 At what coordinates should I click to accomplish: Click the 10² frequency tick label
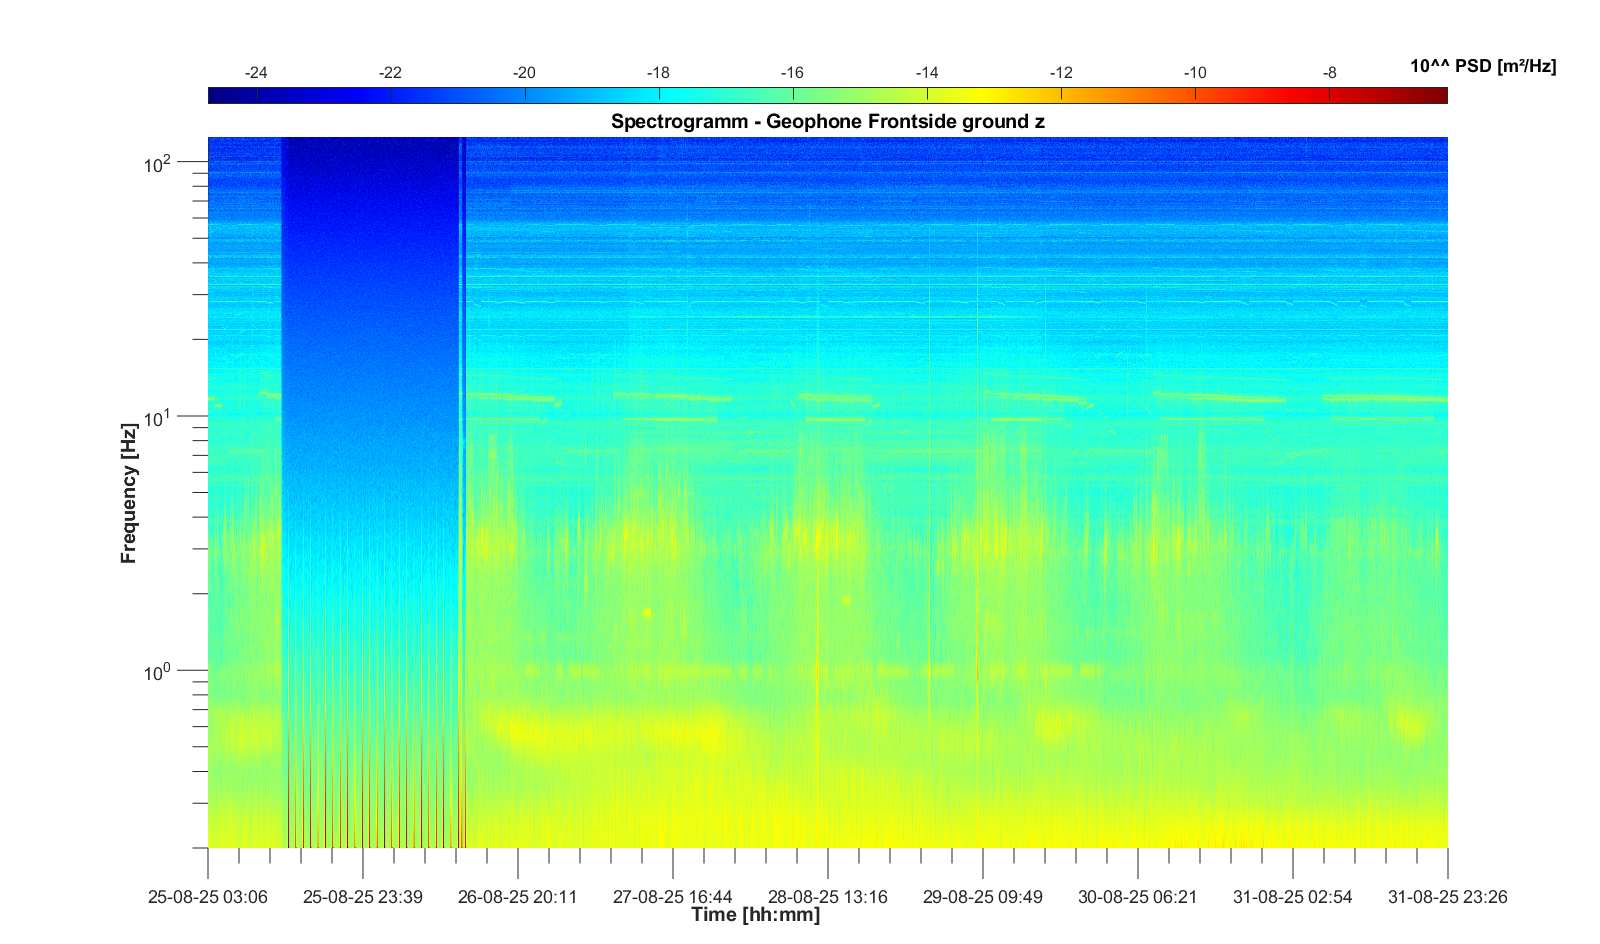[158, 163]
